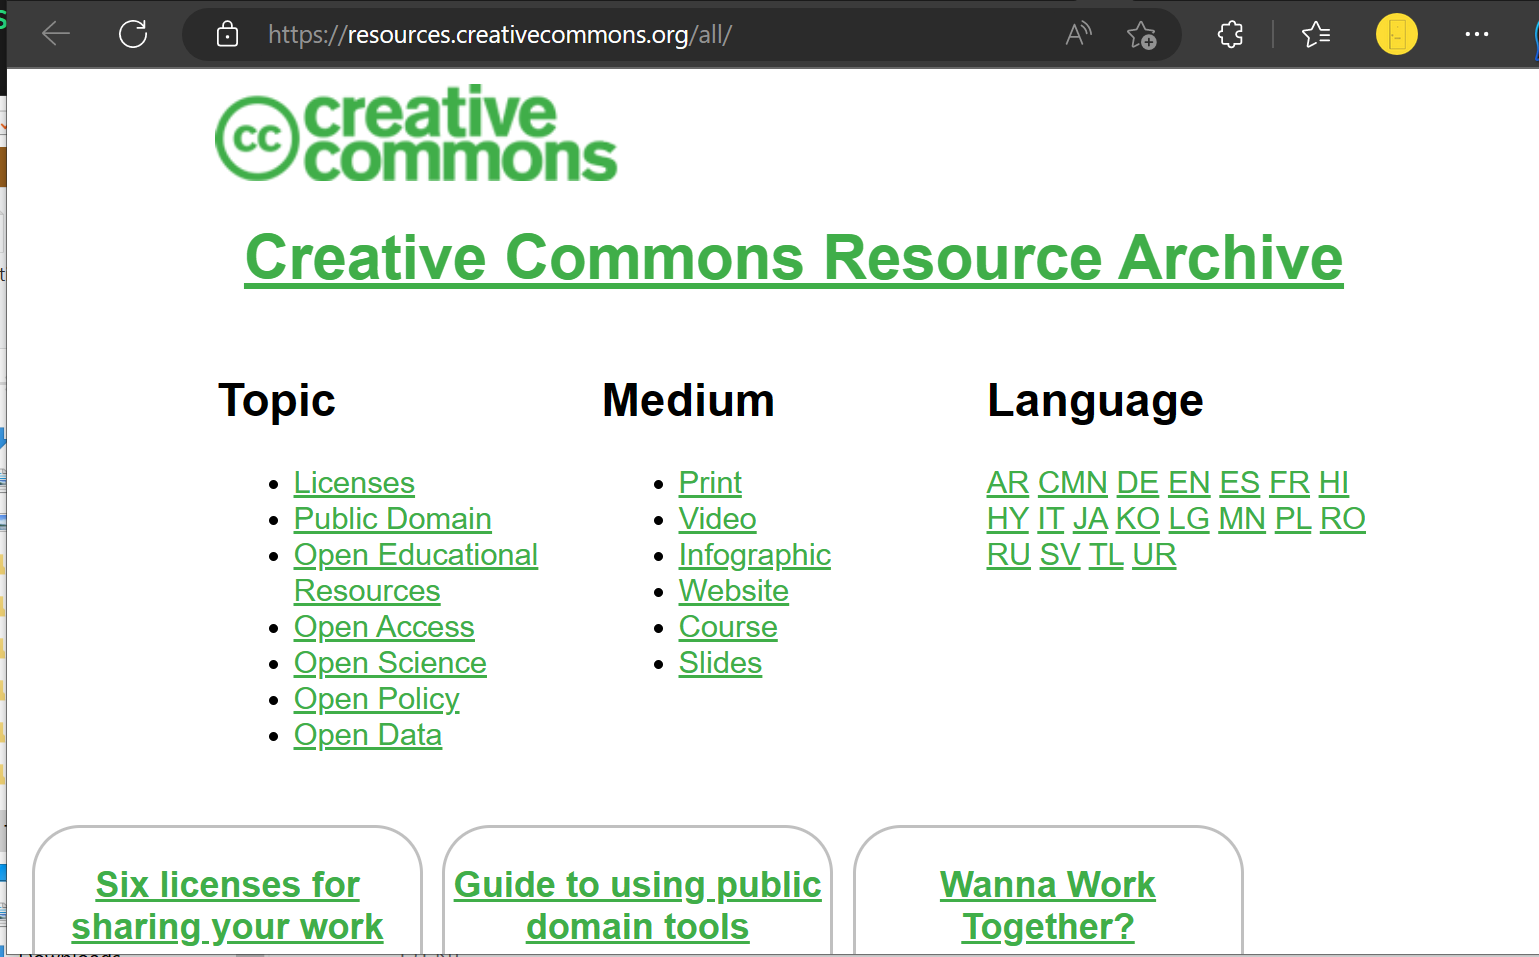Viewport: 1539px width, 957px height.
Task: Open the browser Extensions panel
Action: coord(1229,33)
